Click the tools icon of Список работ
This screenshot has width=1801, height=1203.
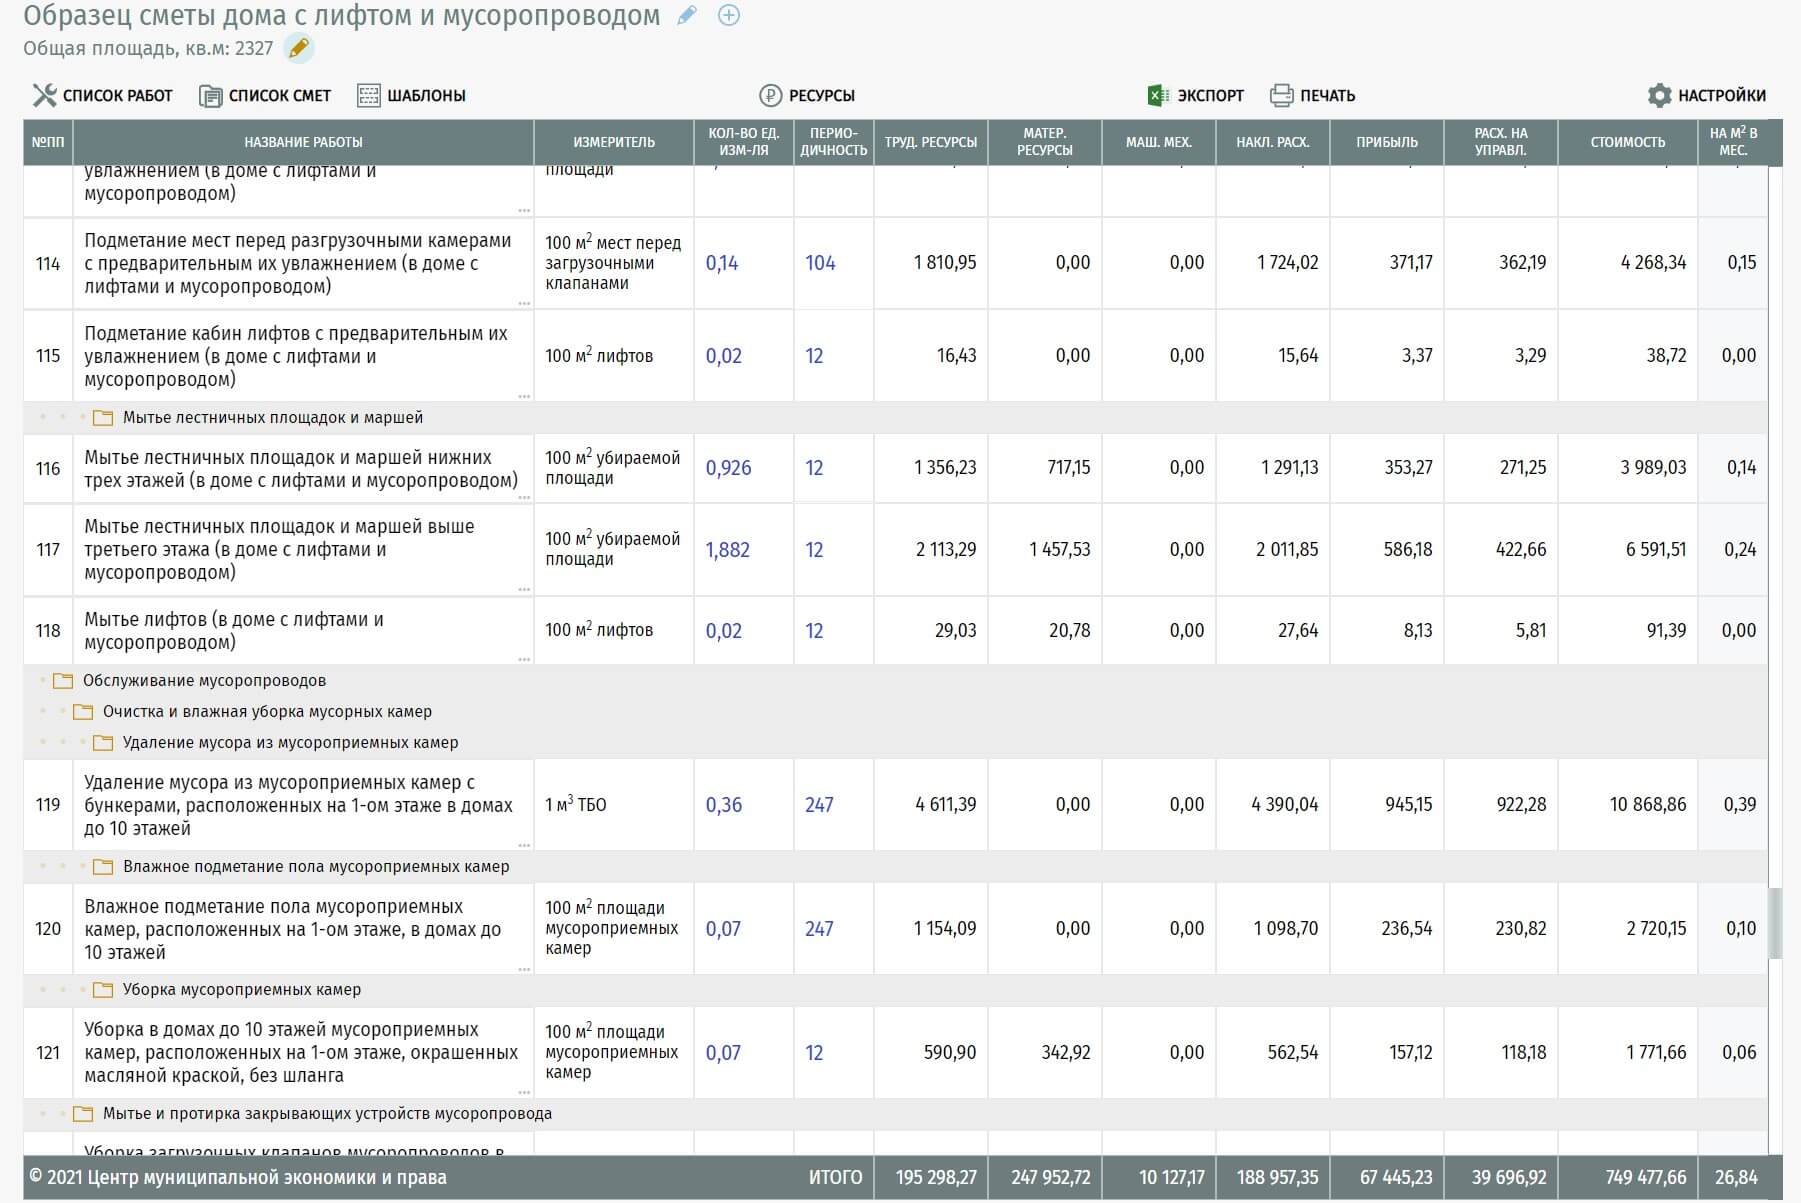44,95
